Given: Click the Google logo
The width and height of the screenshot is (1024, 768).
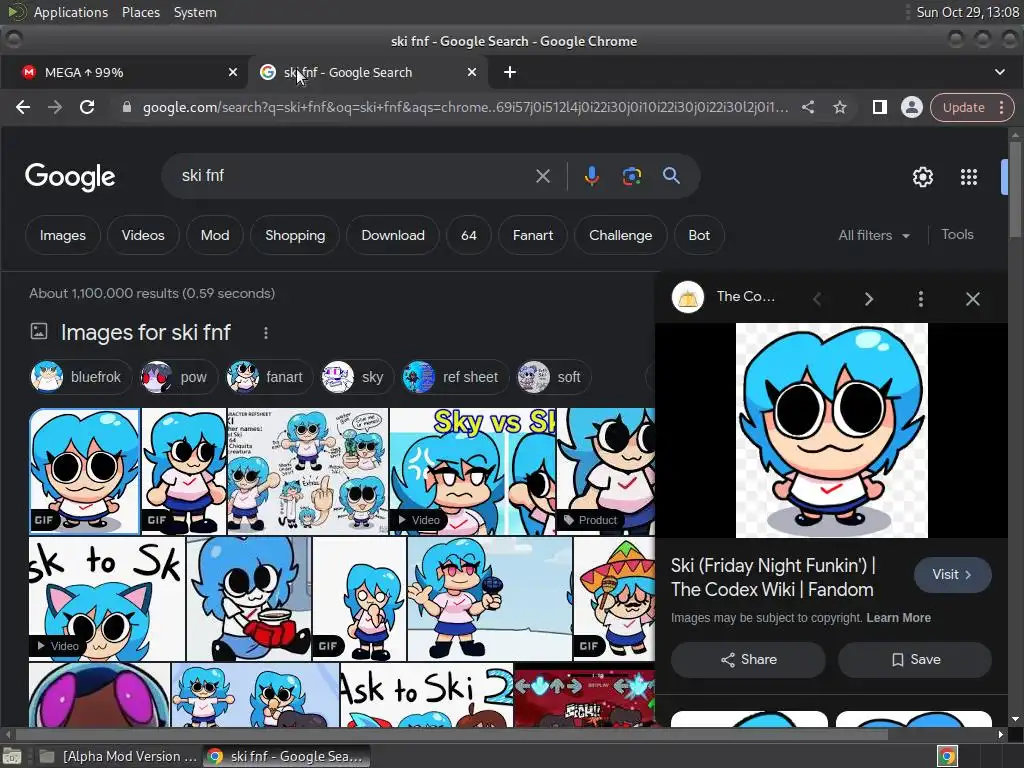Looking at the screenshot, I should pos(70,176).
